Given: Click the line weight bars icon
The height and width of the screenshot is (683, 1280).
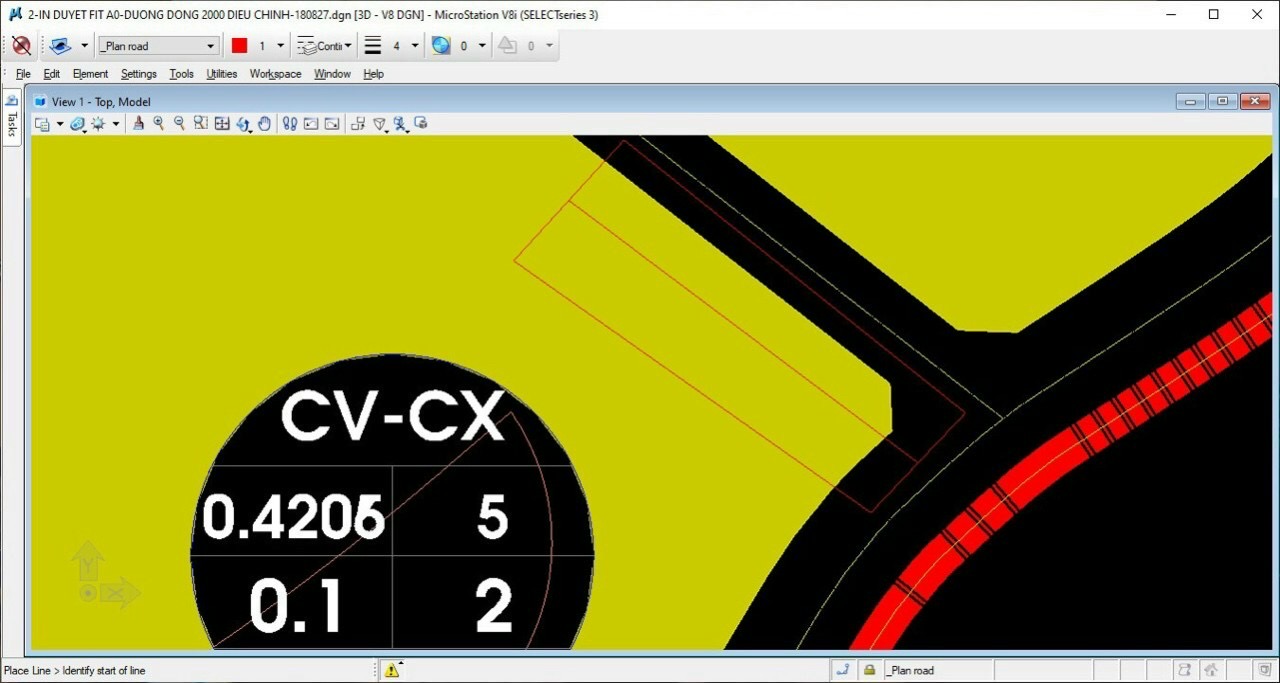Looking at the screenshot, I should (x=372, y=46).
